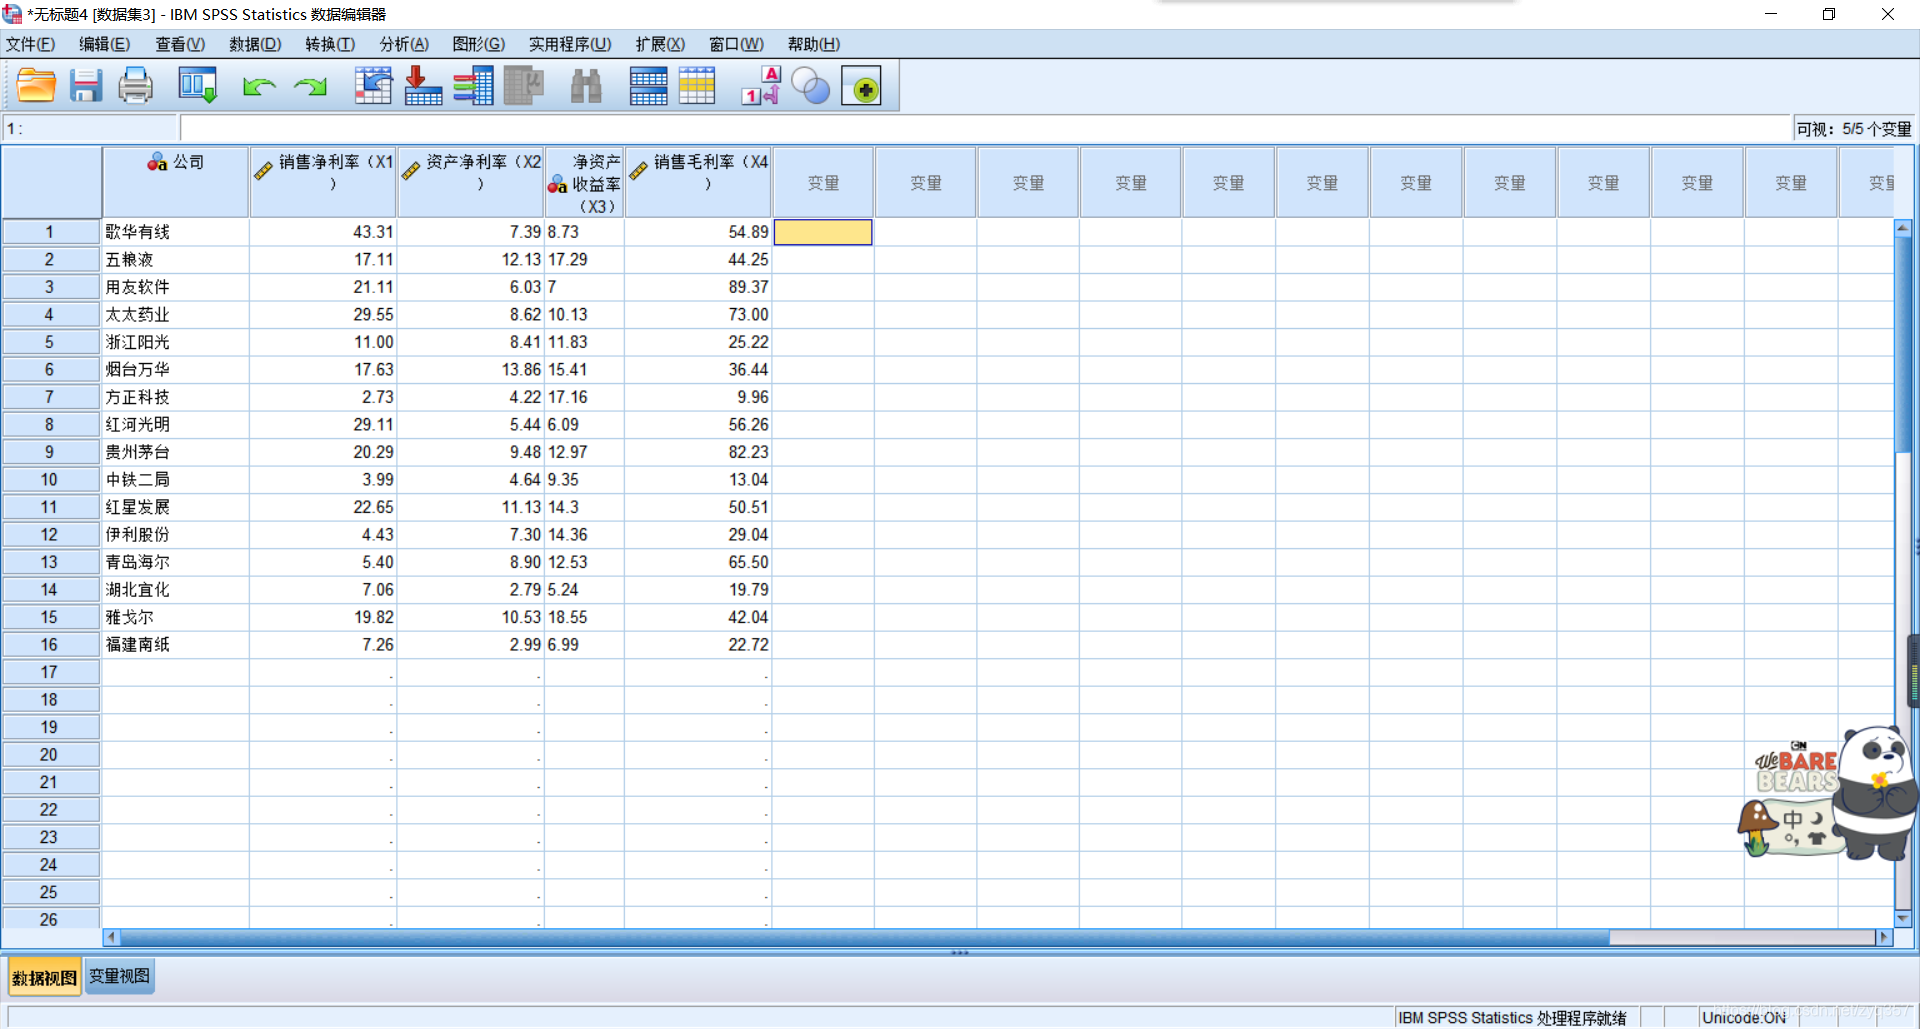
Task: Select row header number 1
Action: pyautogui.click(x=50, y=232)
